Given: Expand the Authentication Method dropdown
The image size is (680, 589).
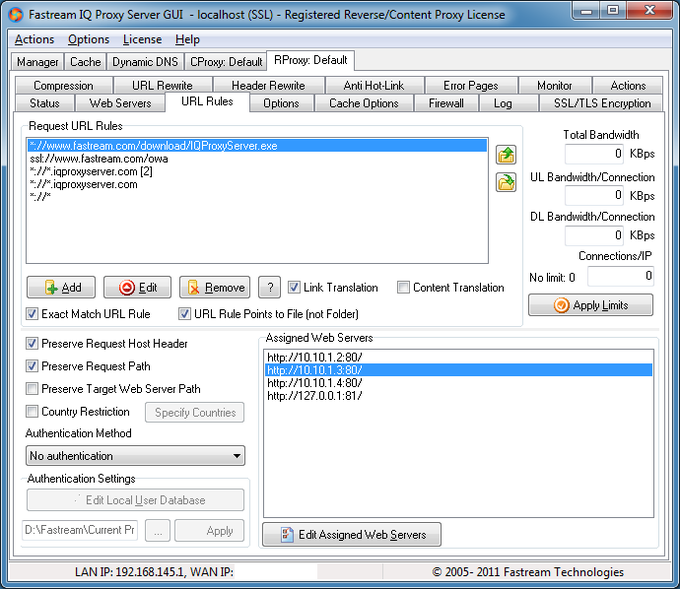Looking at the screenshot, I should pos(135,456).
